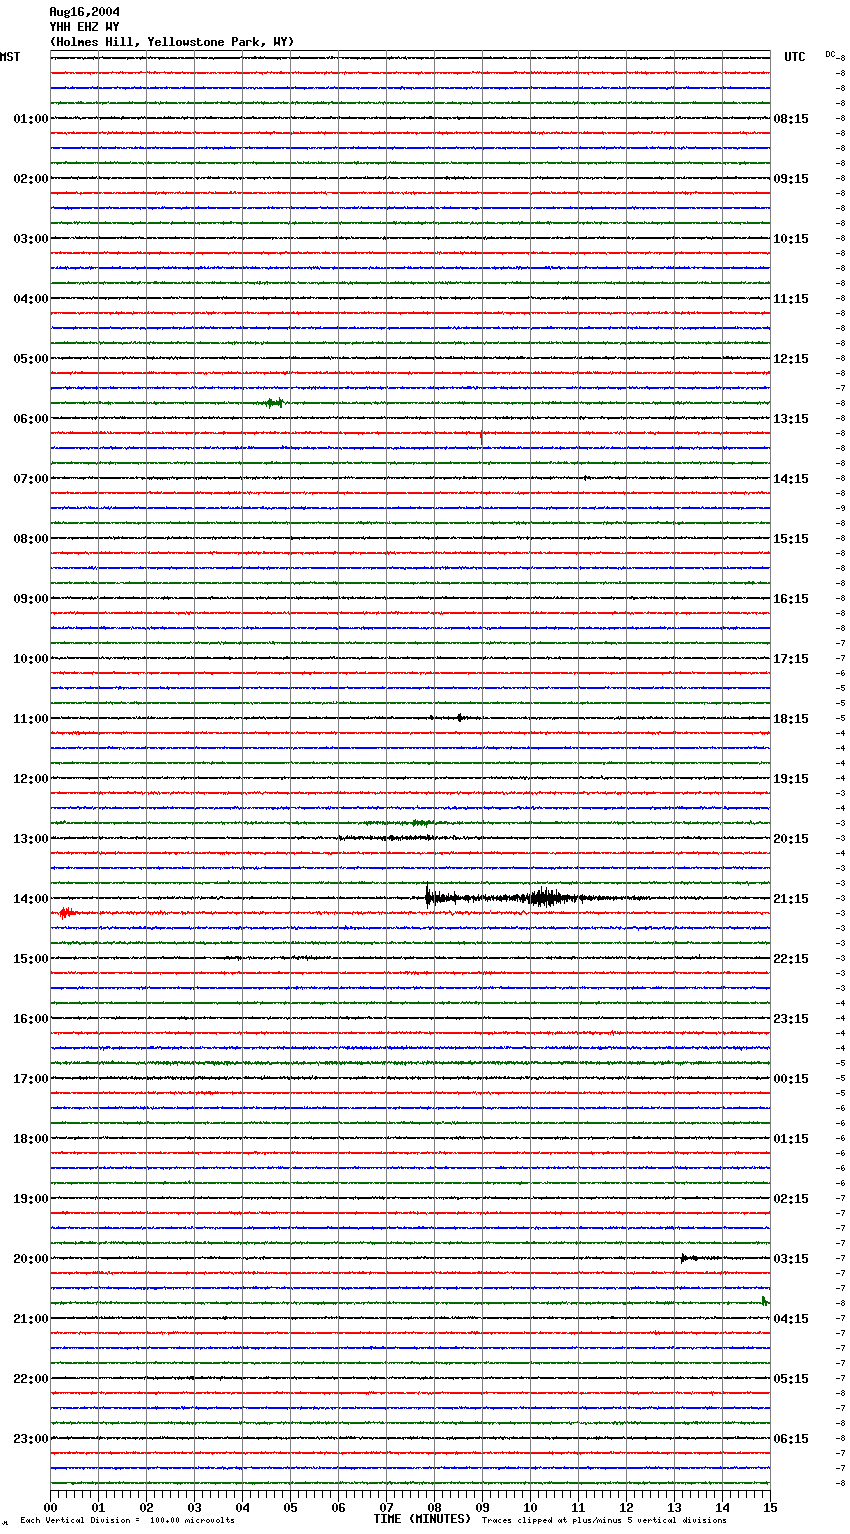Select the MST hour label '19:00'

pyautogui.click(x=31, y=1199)
